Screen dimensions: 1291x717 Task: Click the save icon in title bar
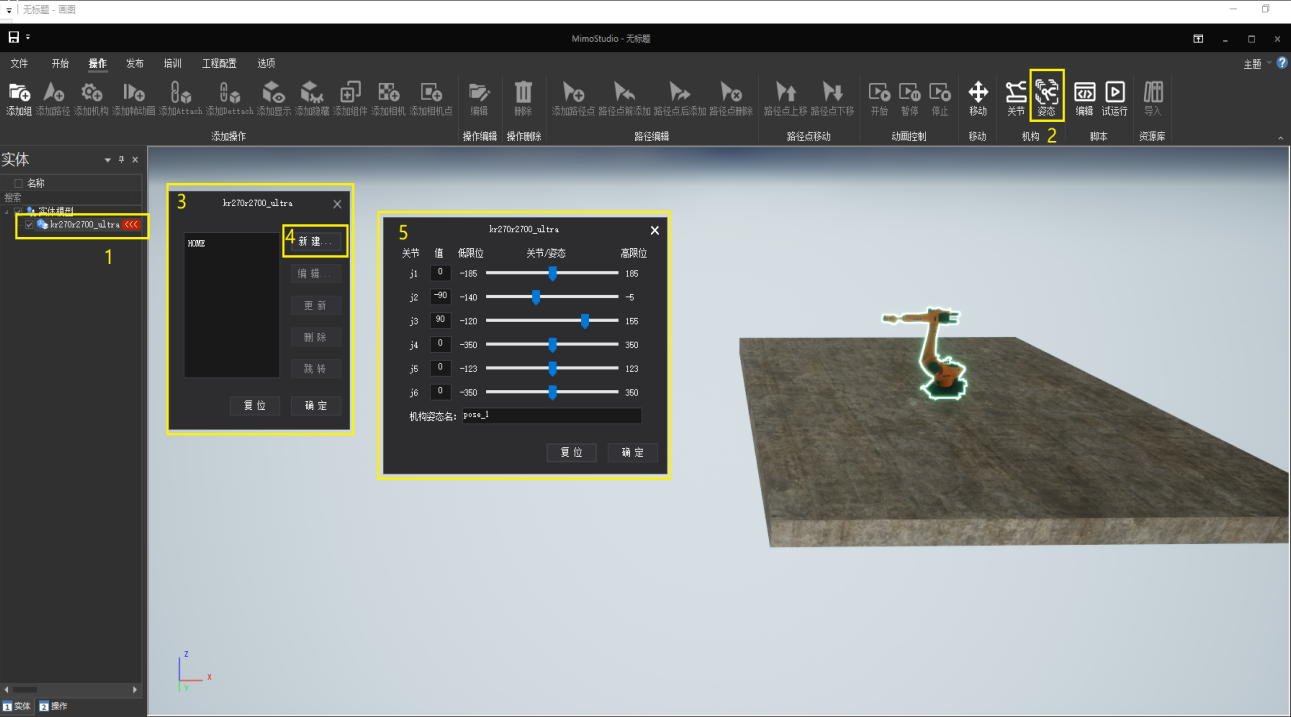14,38
